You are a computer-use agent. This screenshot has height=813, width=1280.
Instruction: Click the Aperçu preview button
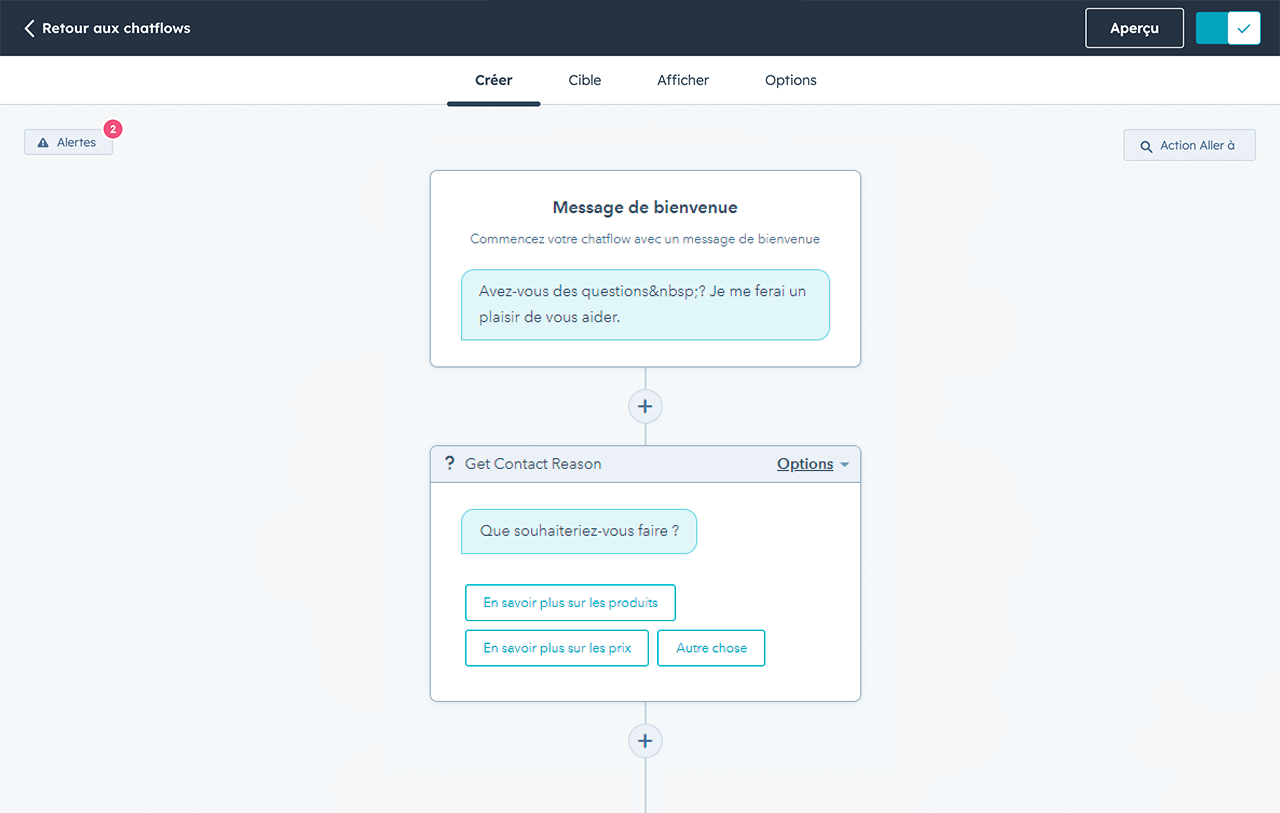1134,28
